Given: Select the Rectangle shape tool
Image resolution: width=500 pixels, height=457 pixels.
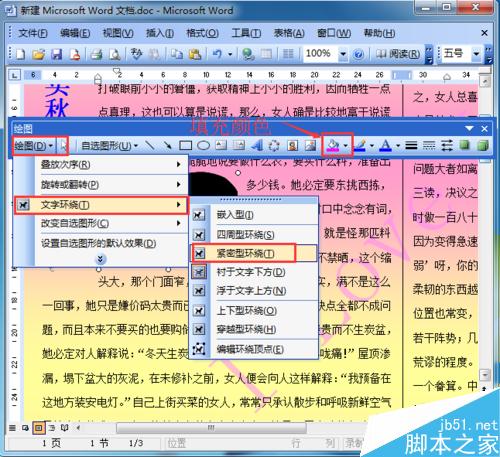Looking at the screenshot, I should tap(185, 145).
